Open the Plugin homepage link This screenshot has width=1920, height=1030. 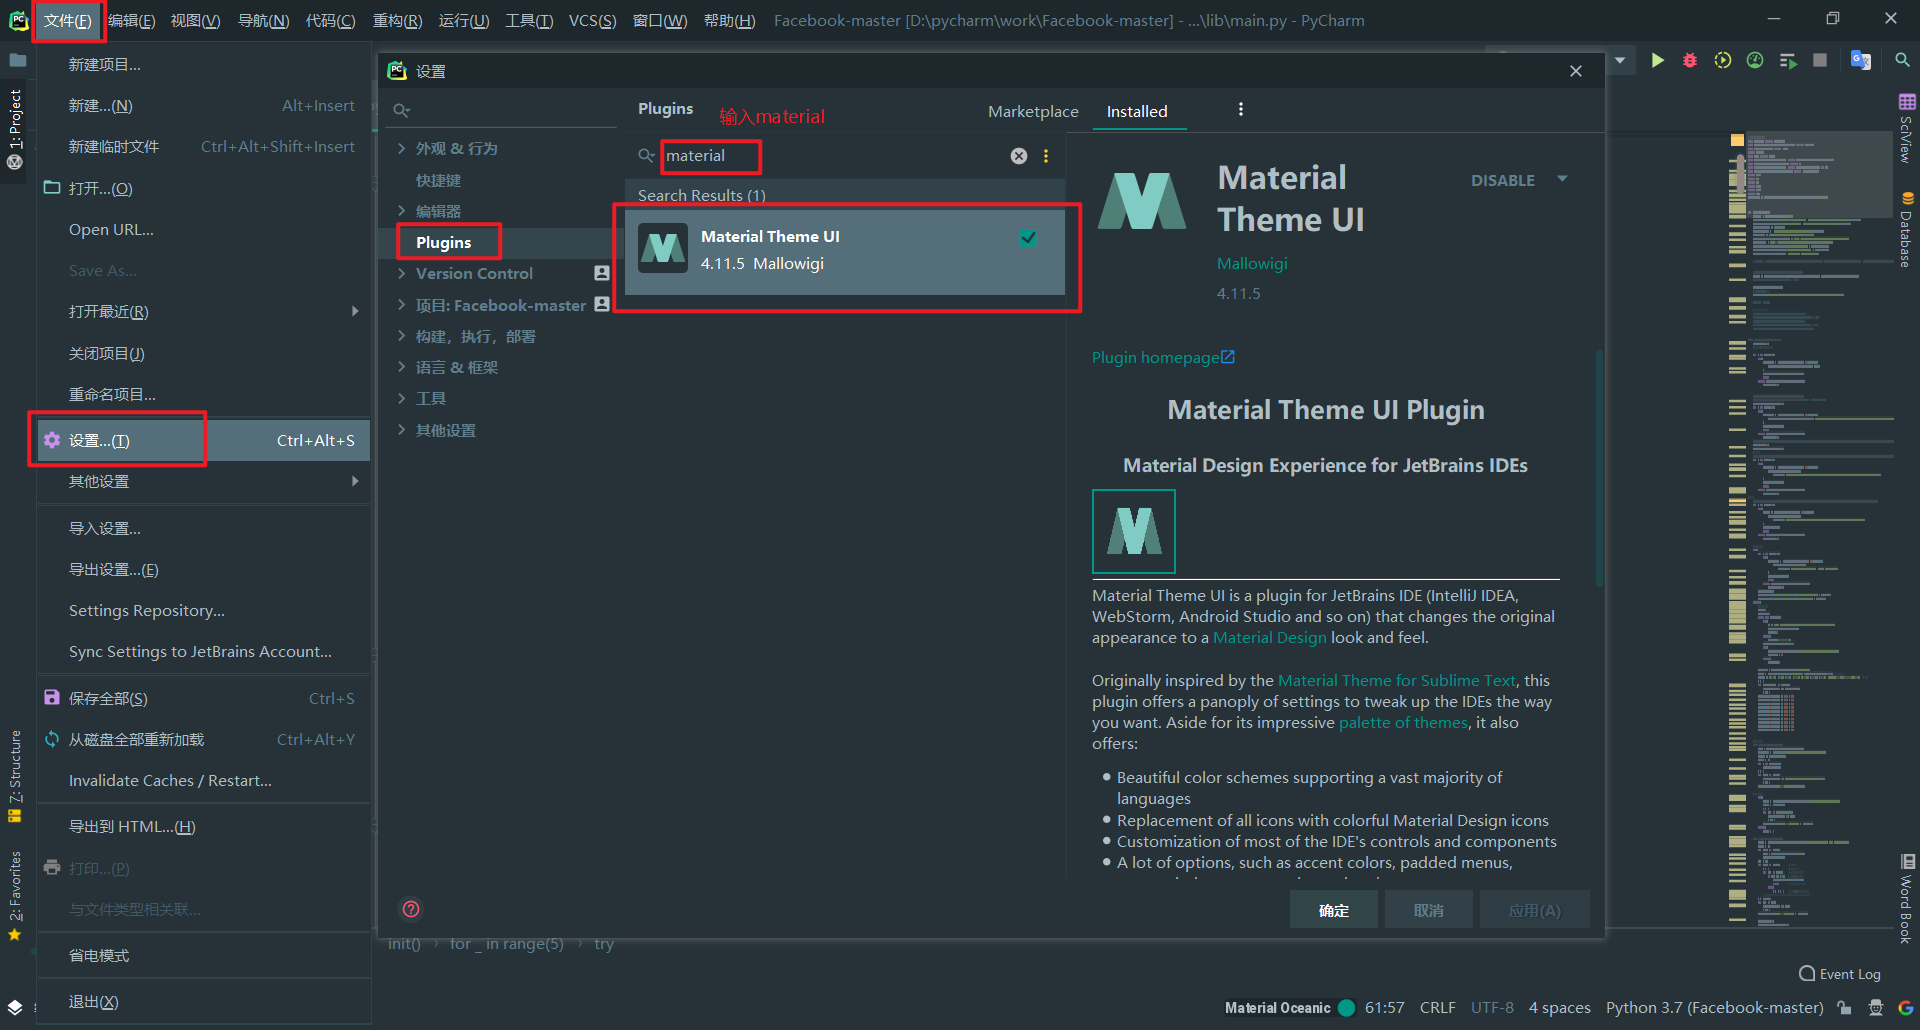1163,358
